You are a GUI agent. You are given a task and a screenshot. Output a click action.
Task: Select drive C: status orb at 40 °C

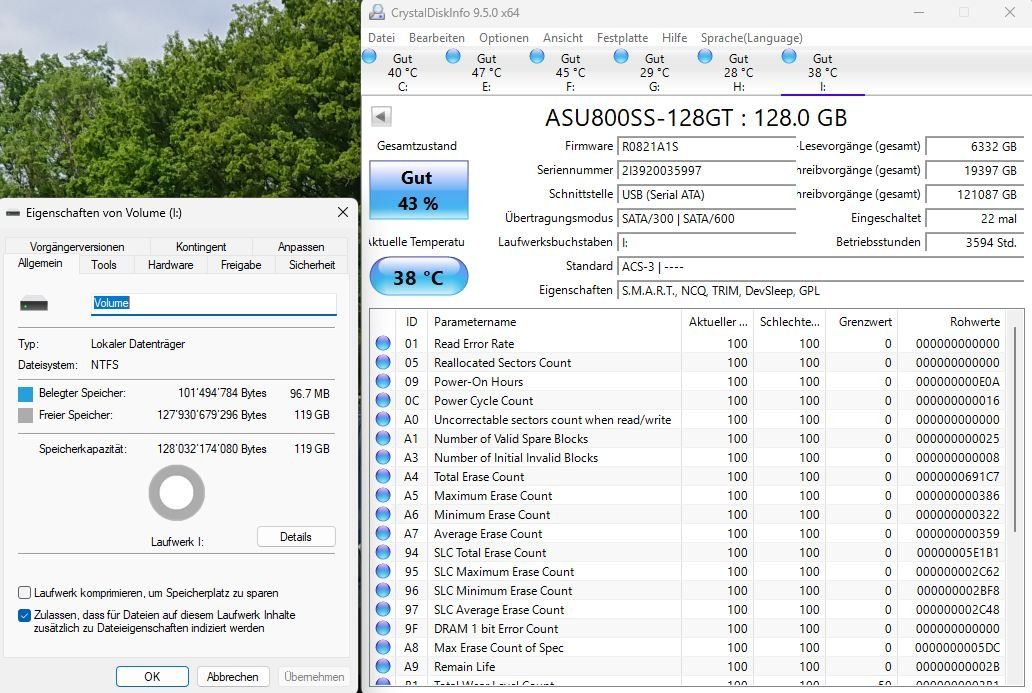pos(369,57)
